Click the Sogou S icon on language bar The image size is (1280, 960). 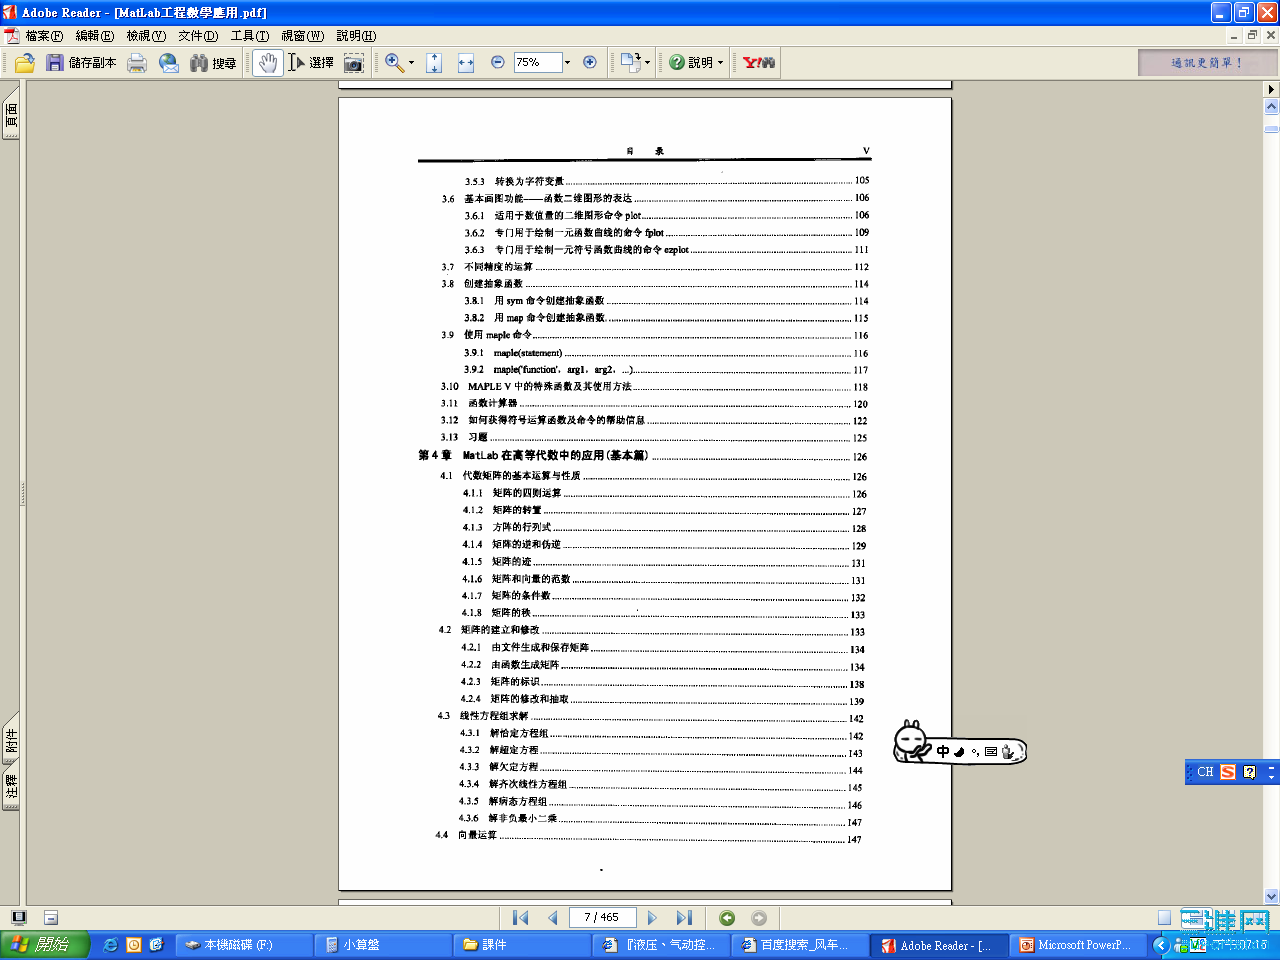coord(1228,772)
